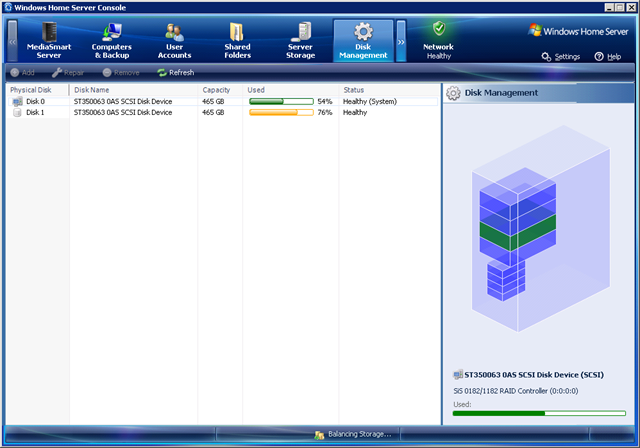Click the Repair wrench button
Screen dimensions: 640x448
(68, 73)
